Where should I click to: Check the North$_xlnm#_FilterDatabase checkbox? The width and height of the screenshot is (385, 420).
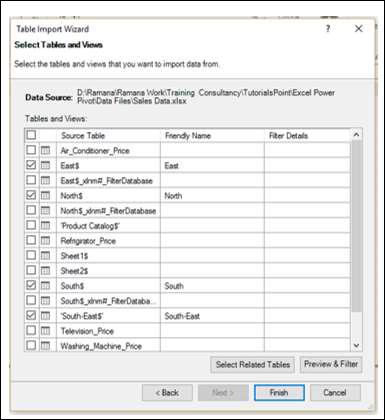[31, 210]
